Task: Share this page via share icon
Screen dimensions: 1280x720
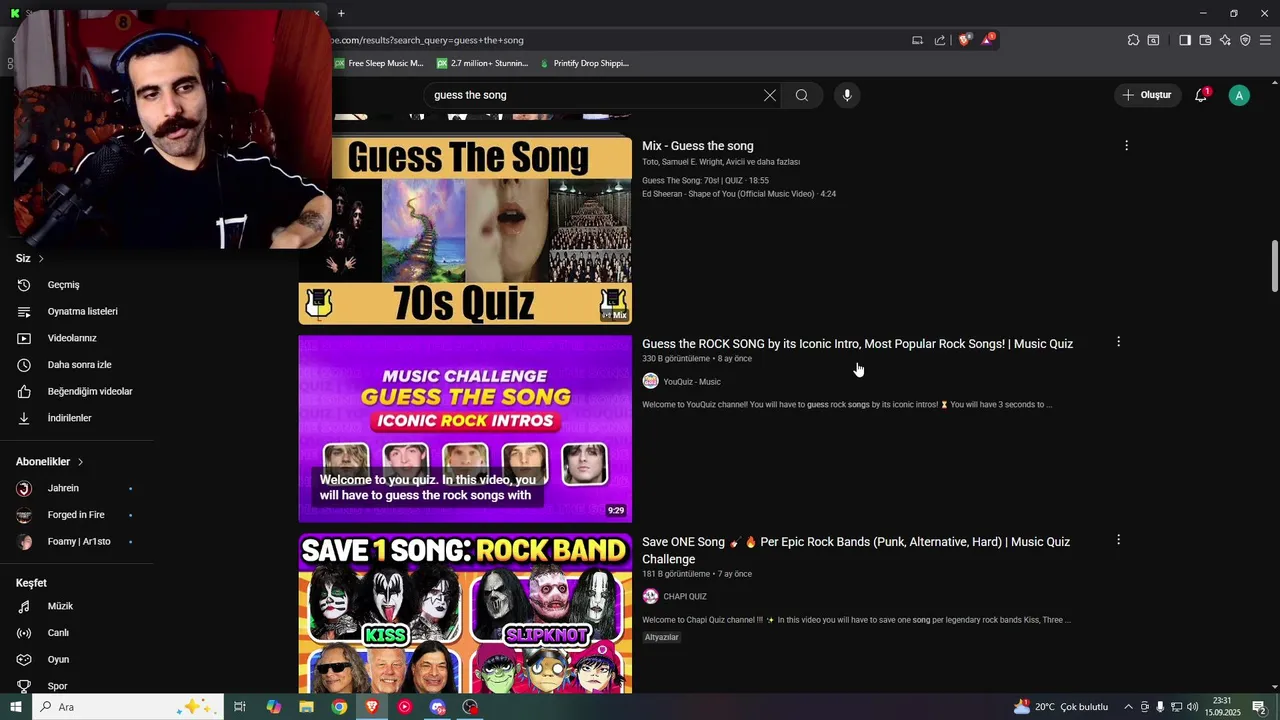Action: (940, 40)
